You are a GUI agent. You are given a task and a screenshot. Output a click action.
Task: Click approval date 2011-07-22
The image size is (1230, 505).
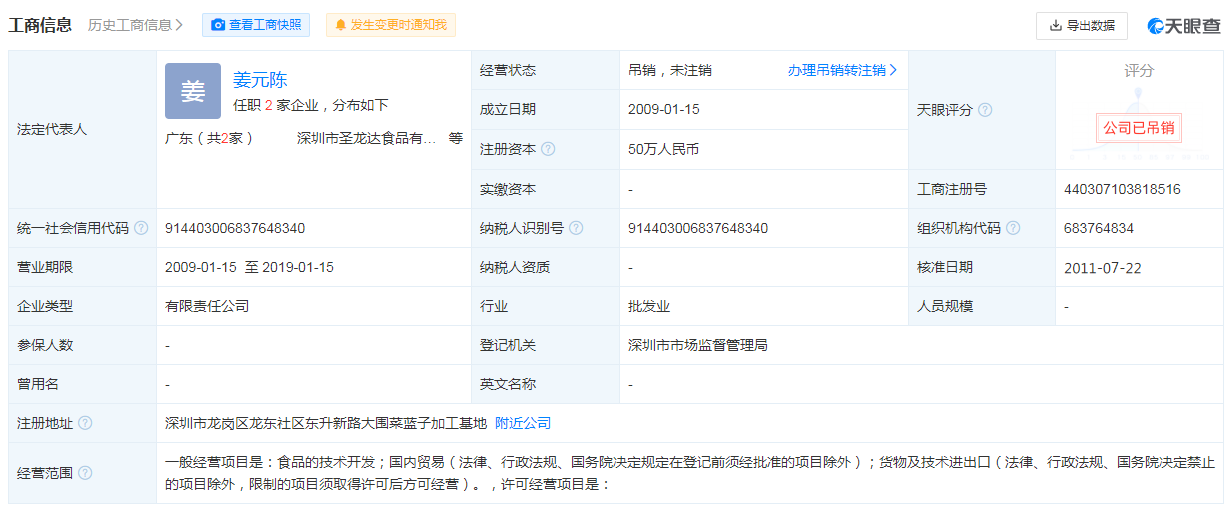coord(1103,267)
